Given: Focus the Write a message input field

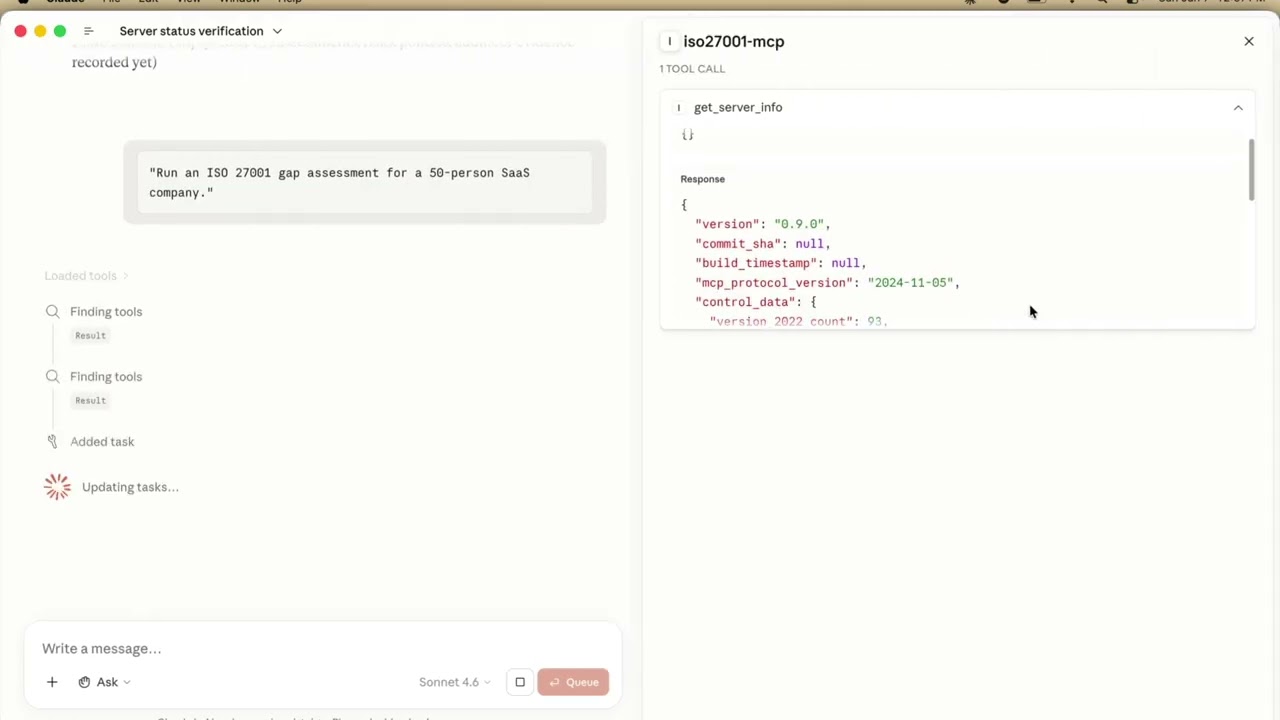Looking at the screenshot, I should 322,649.
